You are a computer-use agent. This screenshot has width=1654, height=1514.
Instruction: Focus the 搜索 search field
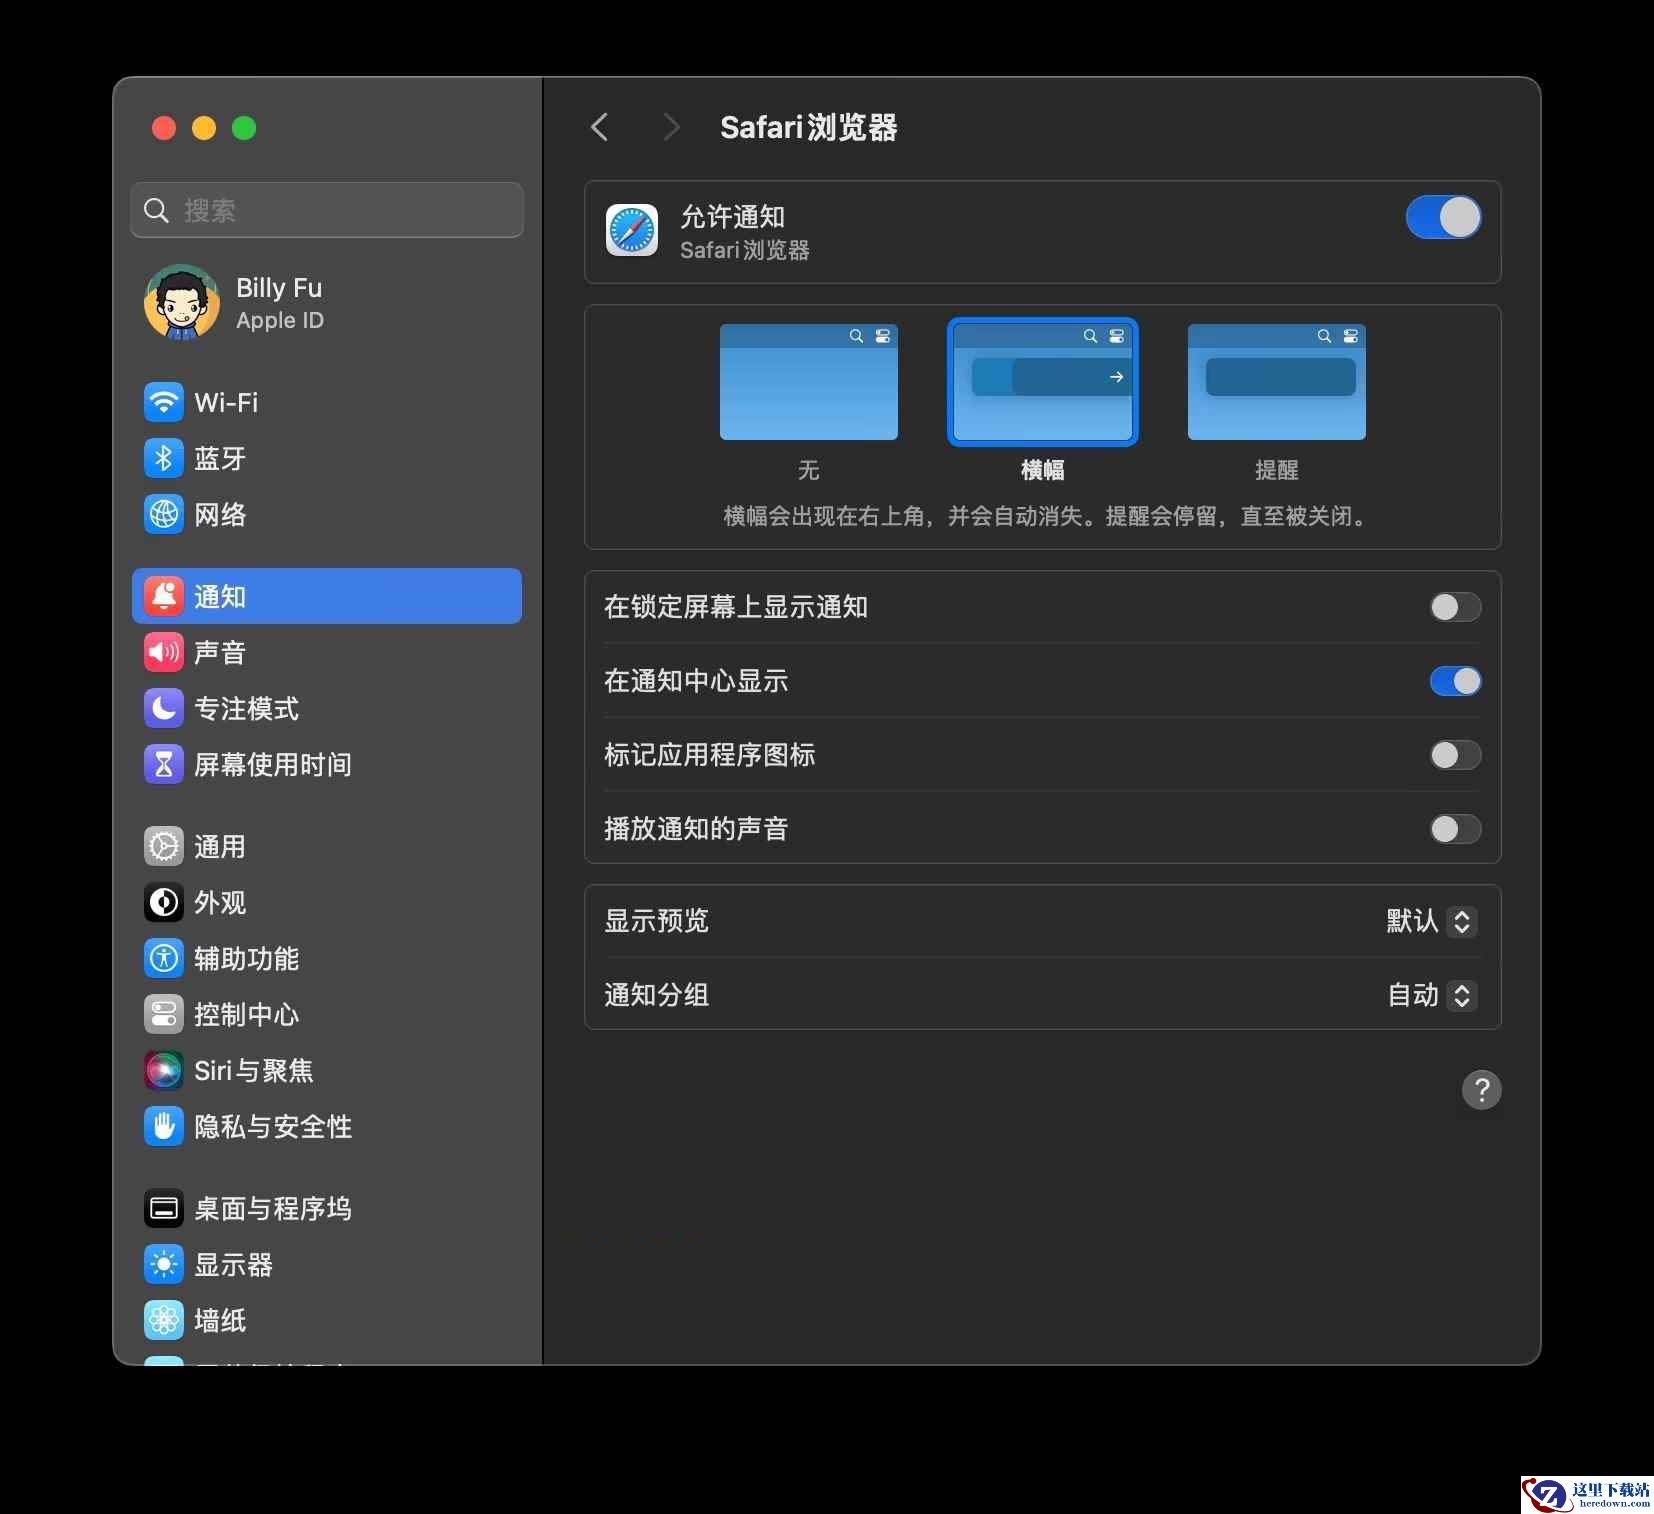[327, 210]
